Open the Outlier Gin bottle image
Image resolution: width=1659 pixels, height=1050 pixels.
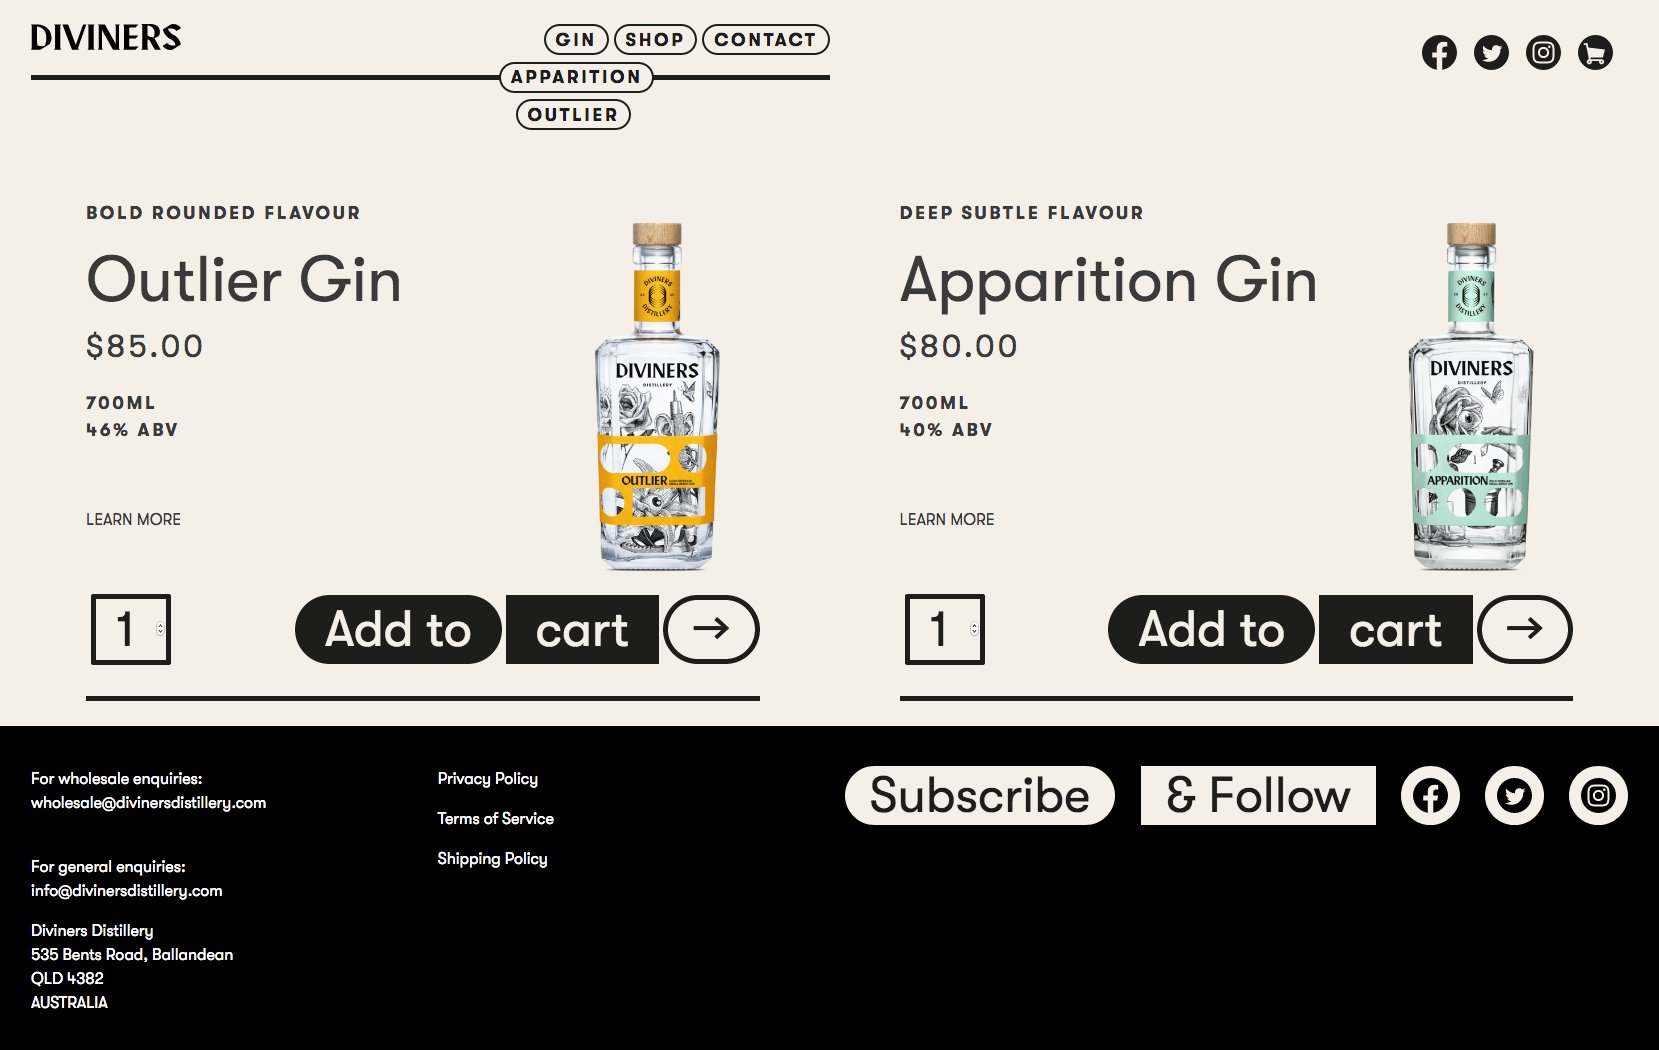point(657,397)
